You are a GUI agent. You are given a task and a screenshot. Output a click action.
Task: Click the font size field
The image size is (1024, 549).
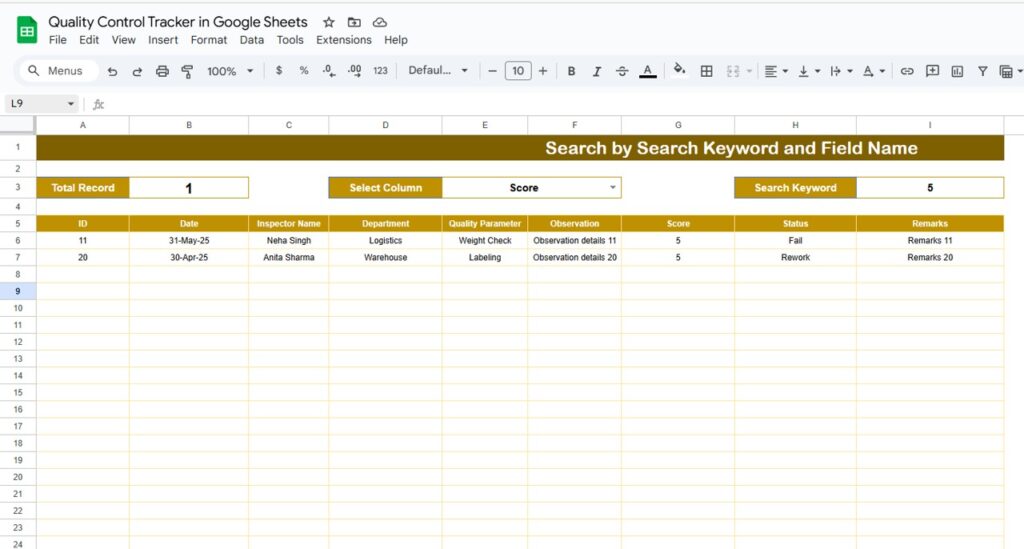point(518,71)
